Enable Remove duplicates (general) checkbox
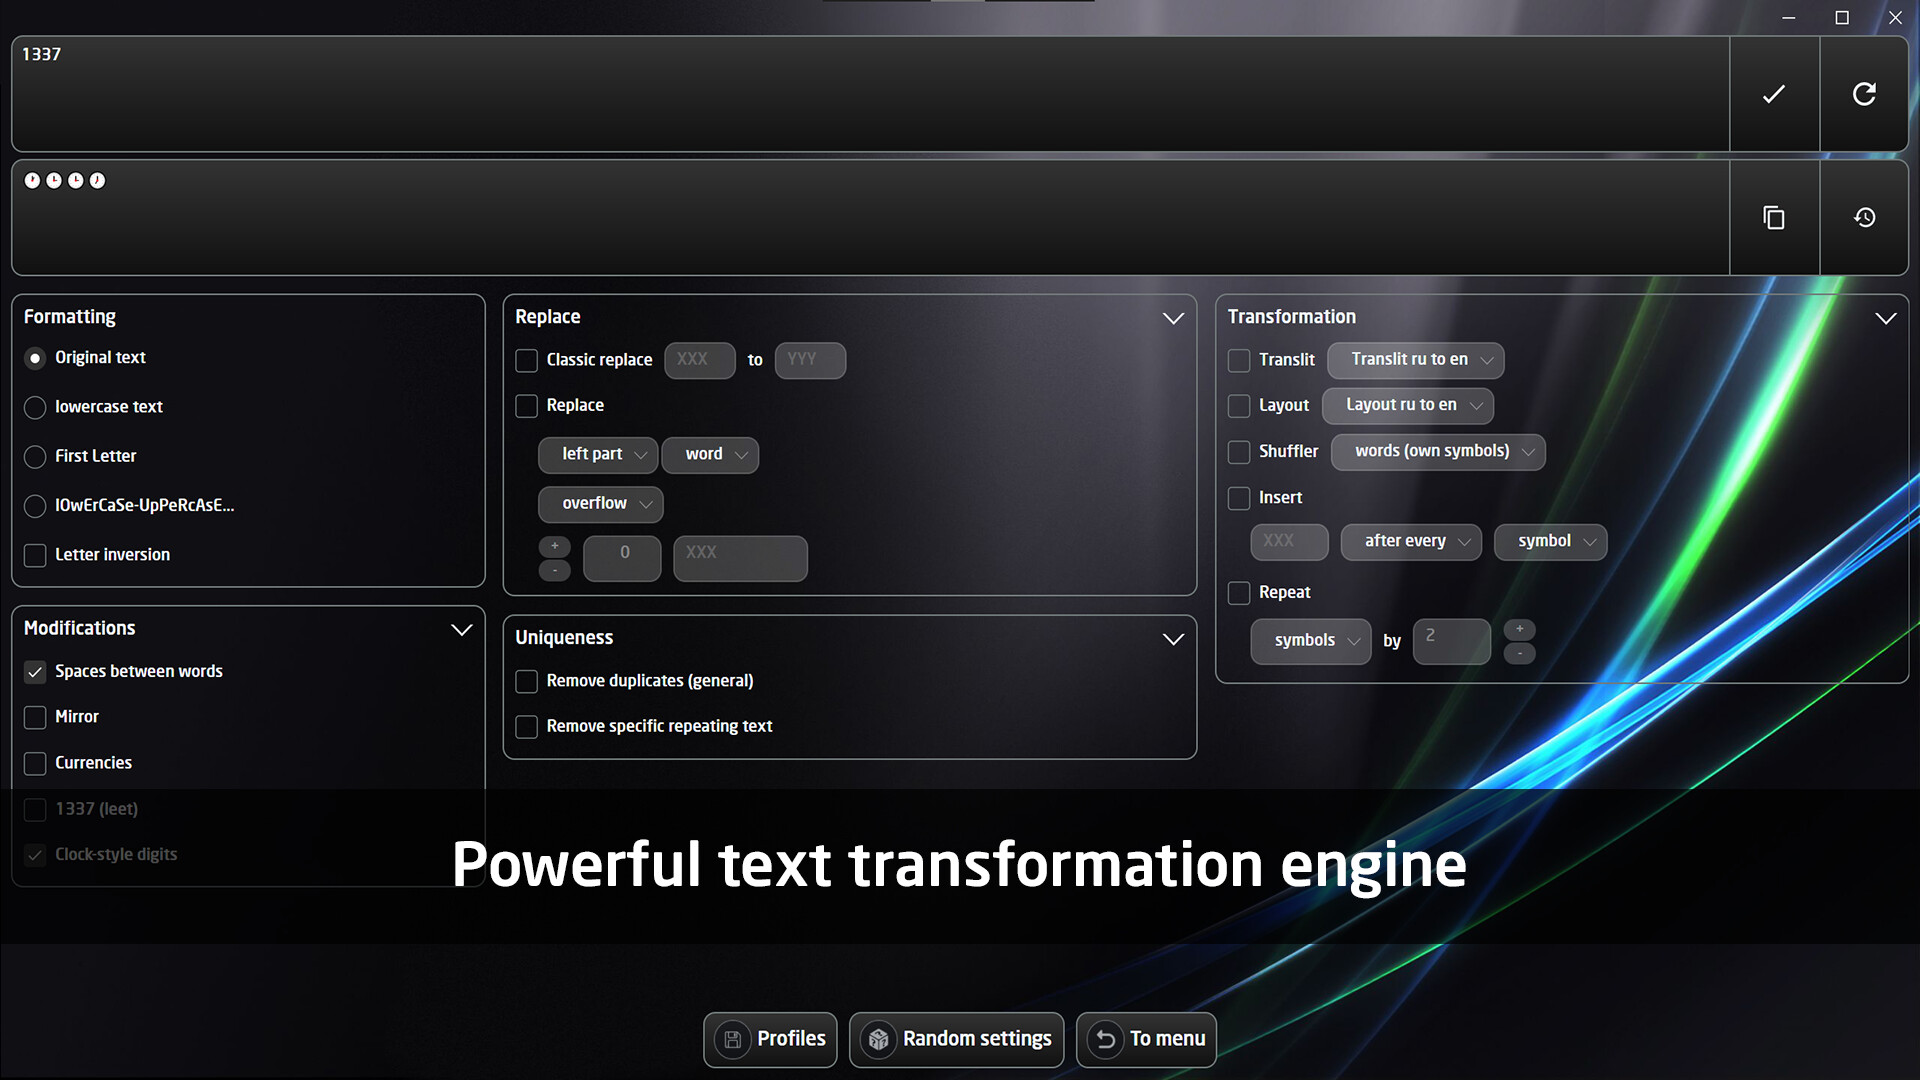This screenshot has width=1920, height=1080. coord(526,681)
